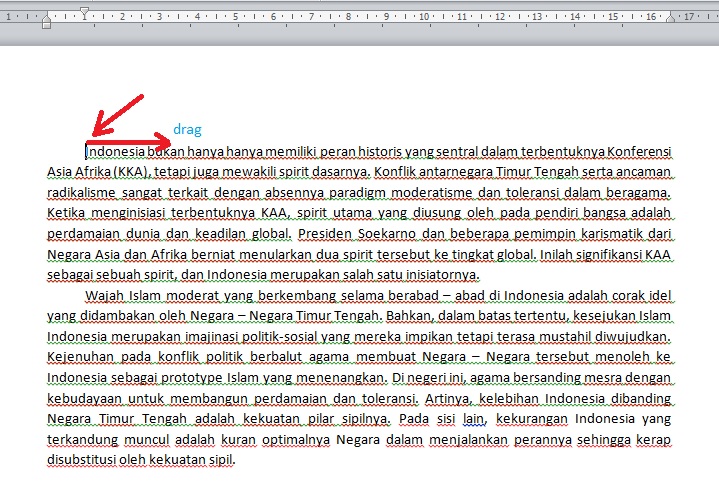Click the word "politik-sosial"
The width and height of the screenshot is (719, 481).
tap(279, 337)
